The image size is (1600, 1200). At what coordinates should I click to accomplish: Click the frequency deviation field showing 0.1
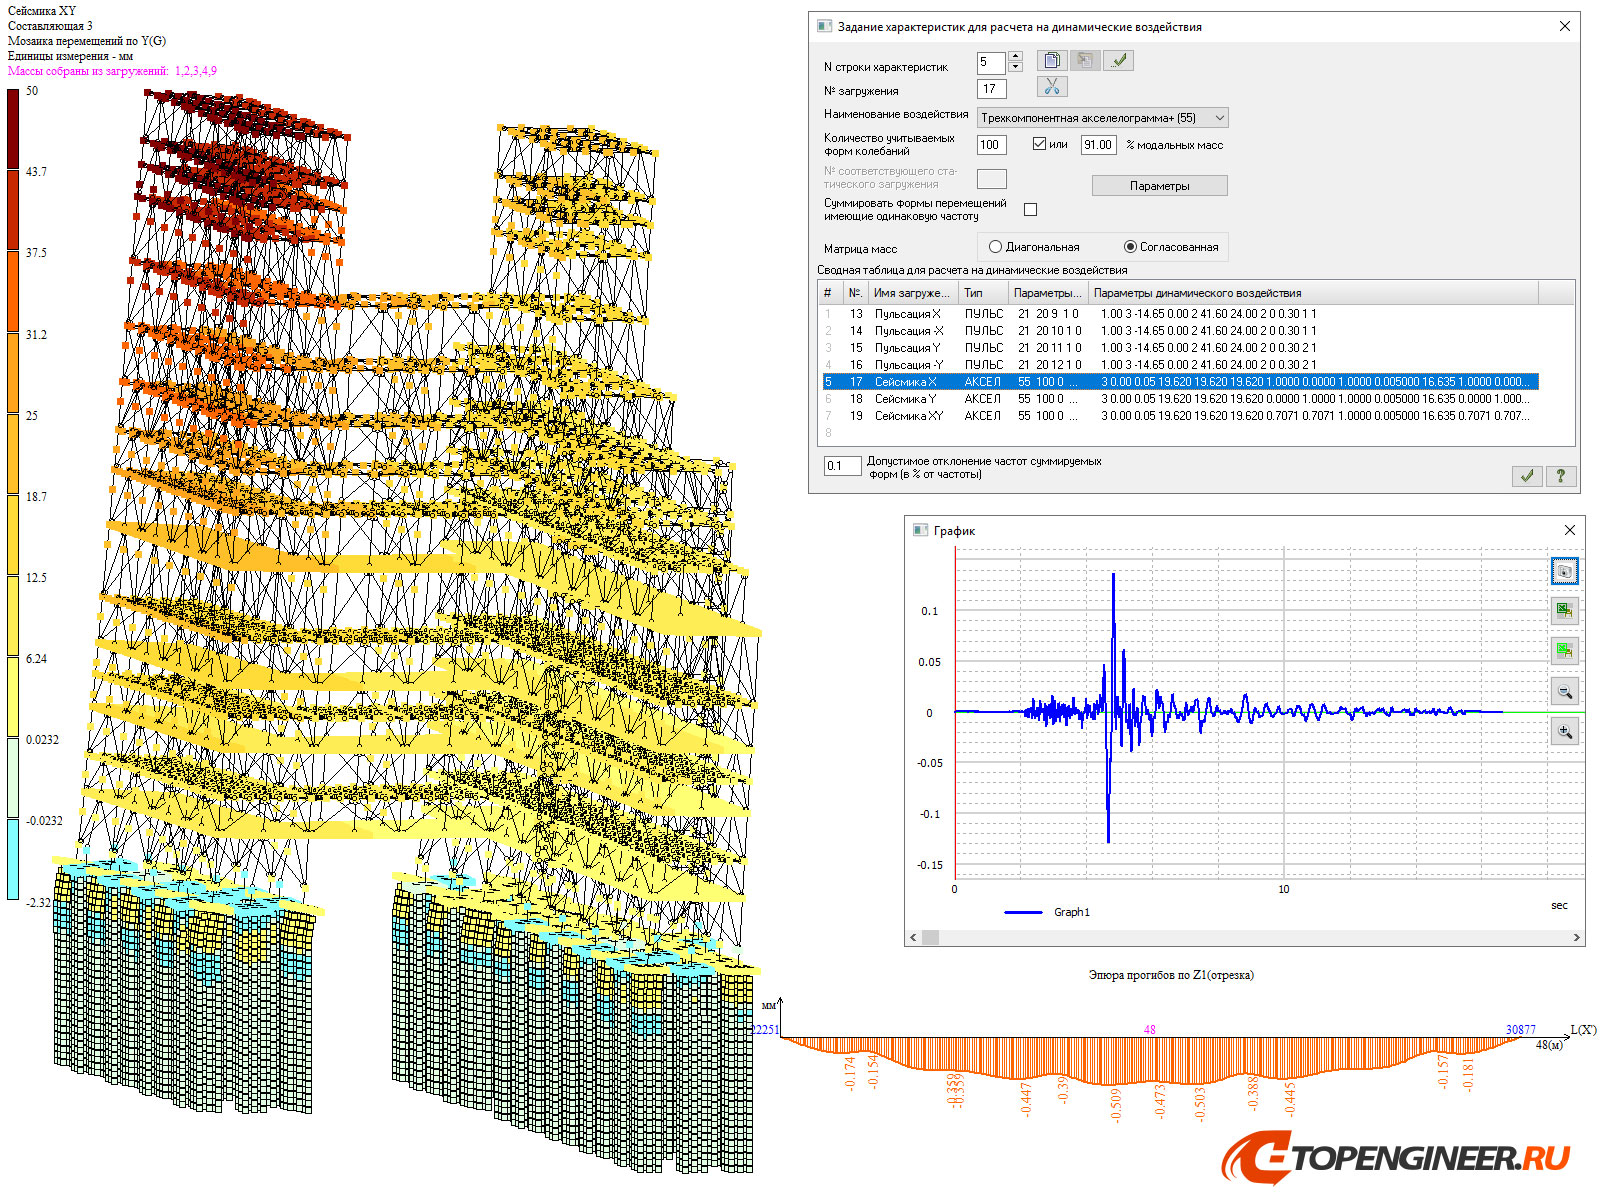842,466
